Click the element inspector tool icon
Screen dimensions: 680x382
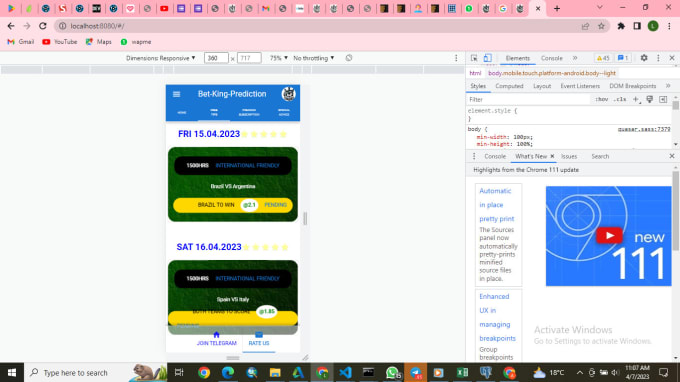coord(474,58)
